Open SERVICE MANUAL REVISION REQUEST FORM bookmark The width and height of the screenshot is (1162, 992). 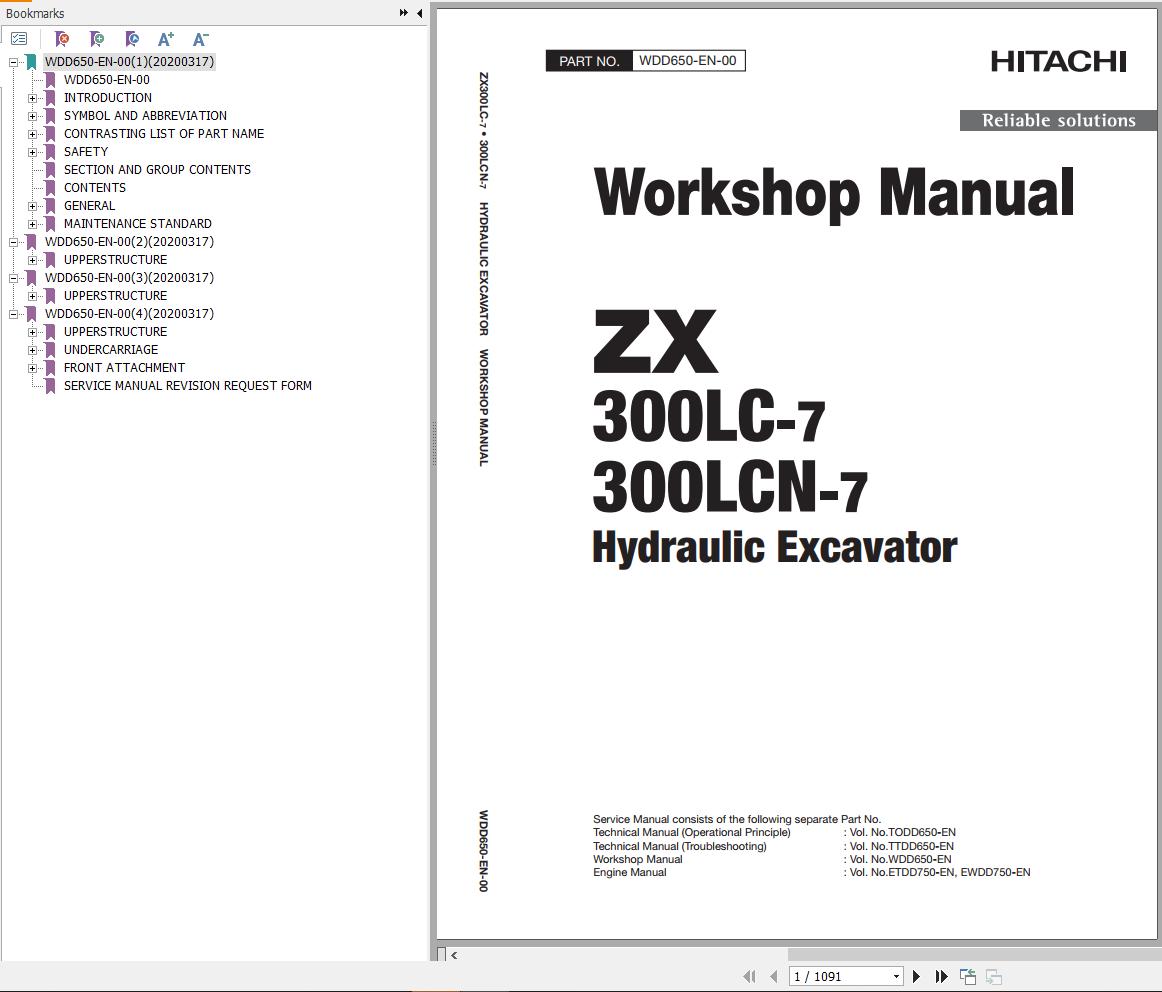(187, 386)
